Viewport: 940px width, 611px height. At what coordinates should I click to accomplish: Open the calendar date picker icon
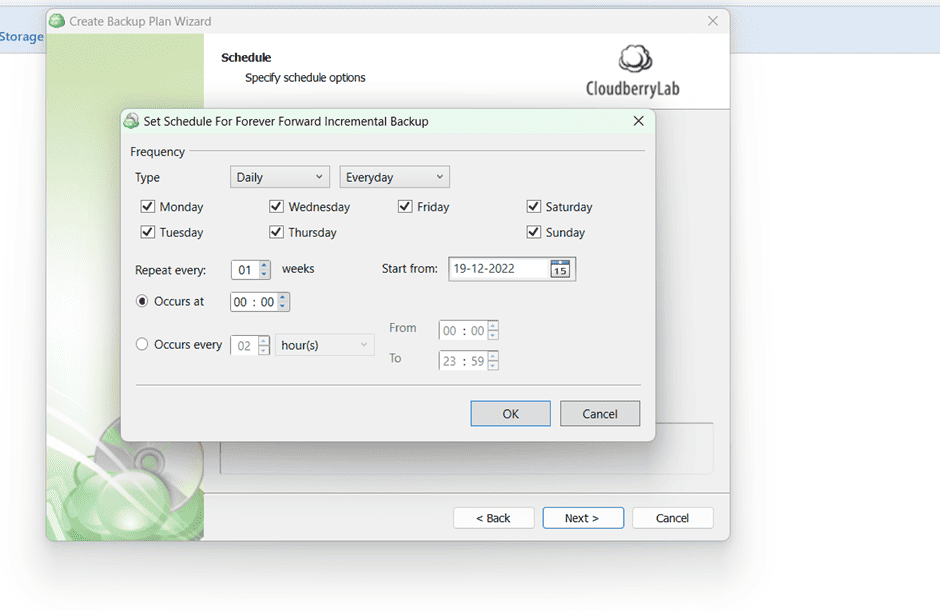point(560,269)
